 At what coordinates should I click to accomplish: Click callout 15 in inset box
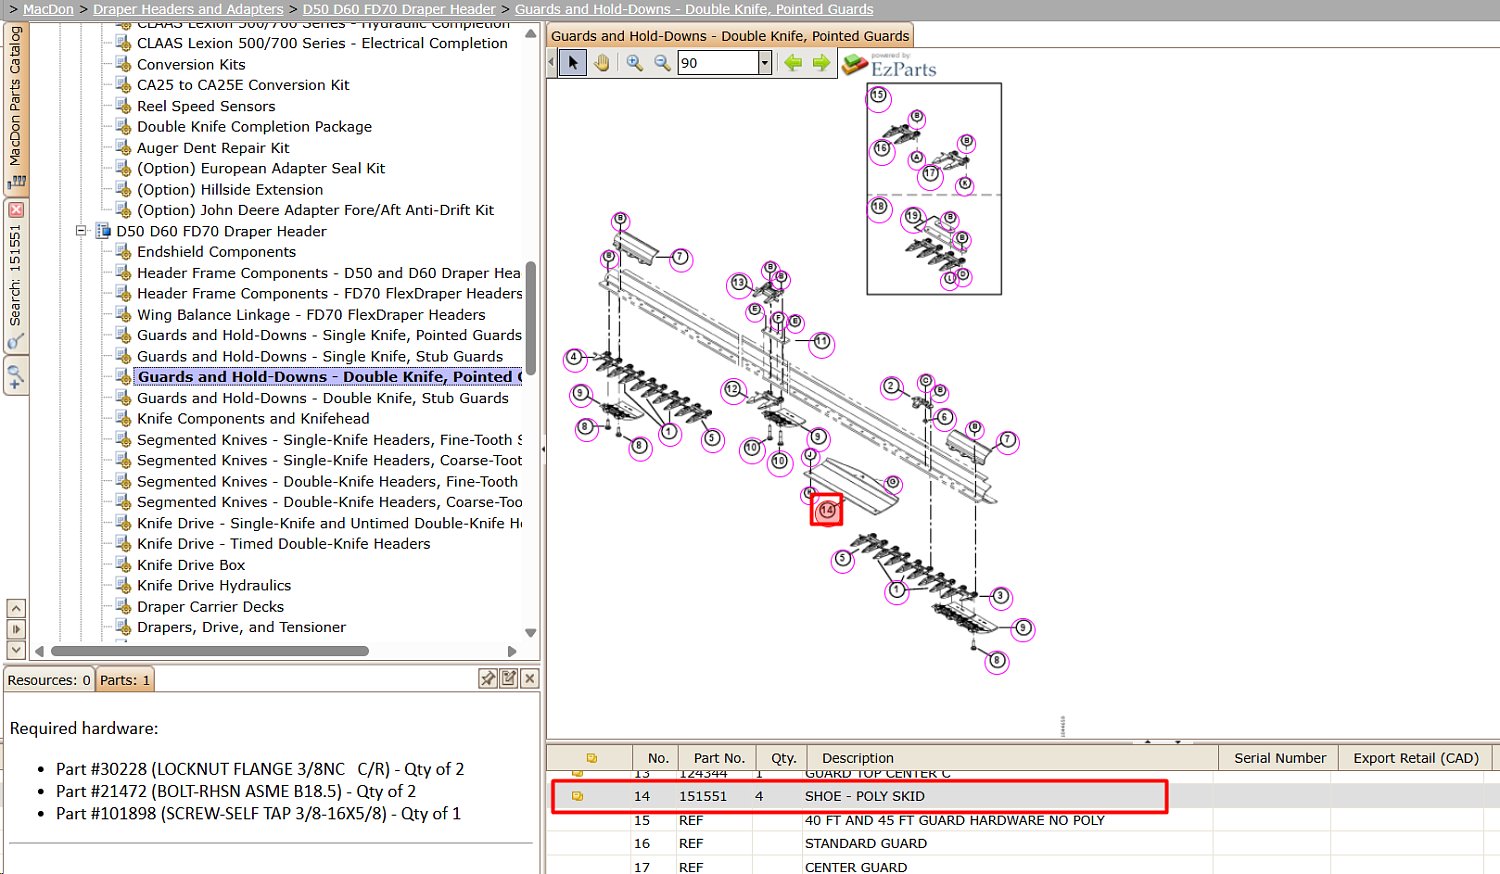[878, 96]
